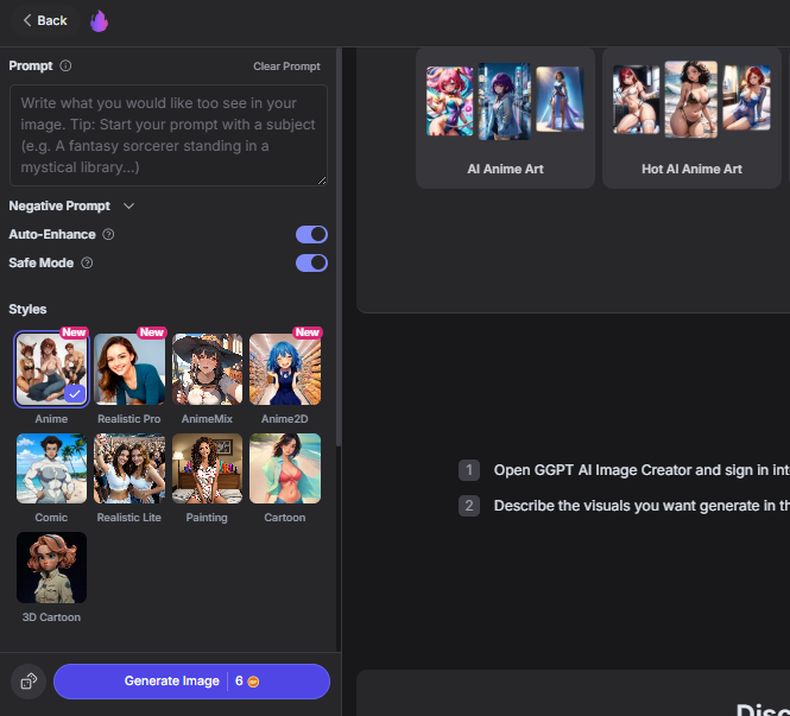The width and height of the screenshot is (790, 716).
Task: Select the AnimeMix style
Action: point(207,370)
